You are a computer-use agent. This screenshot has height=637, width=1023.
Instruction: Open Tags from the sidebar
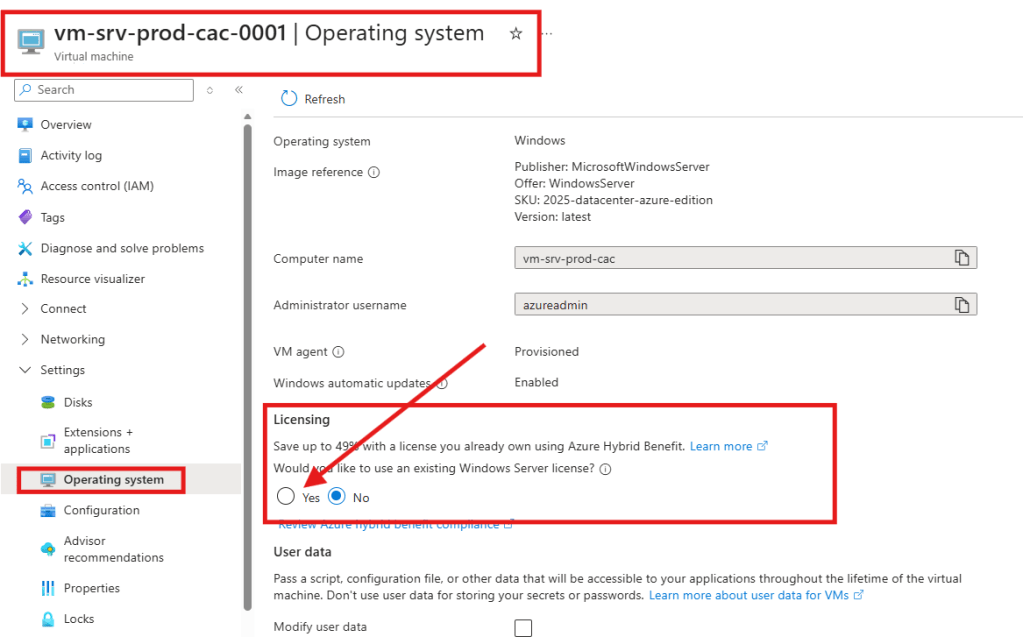click(52, 217)
